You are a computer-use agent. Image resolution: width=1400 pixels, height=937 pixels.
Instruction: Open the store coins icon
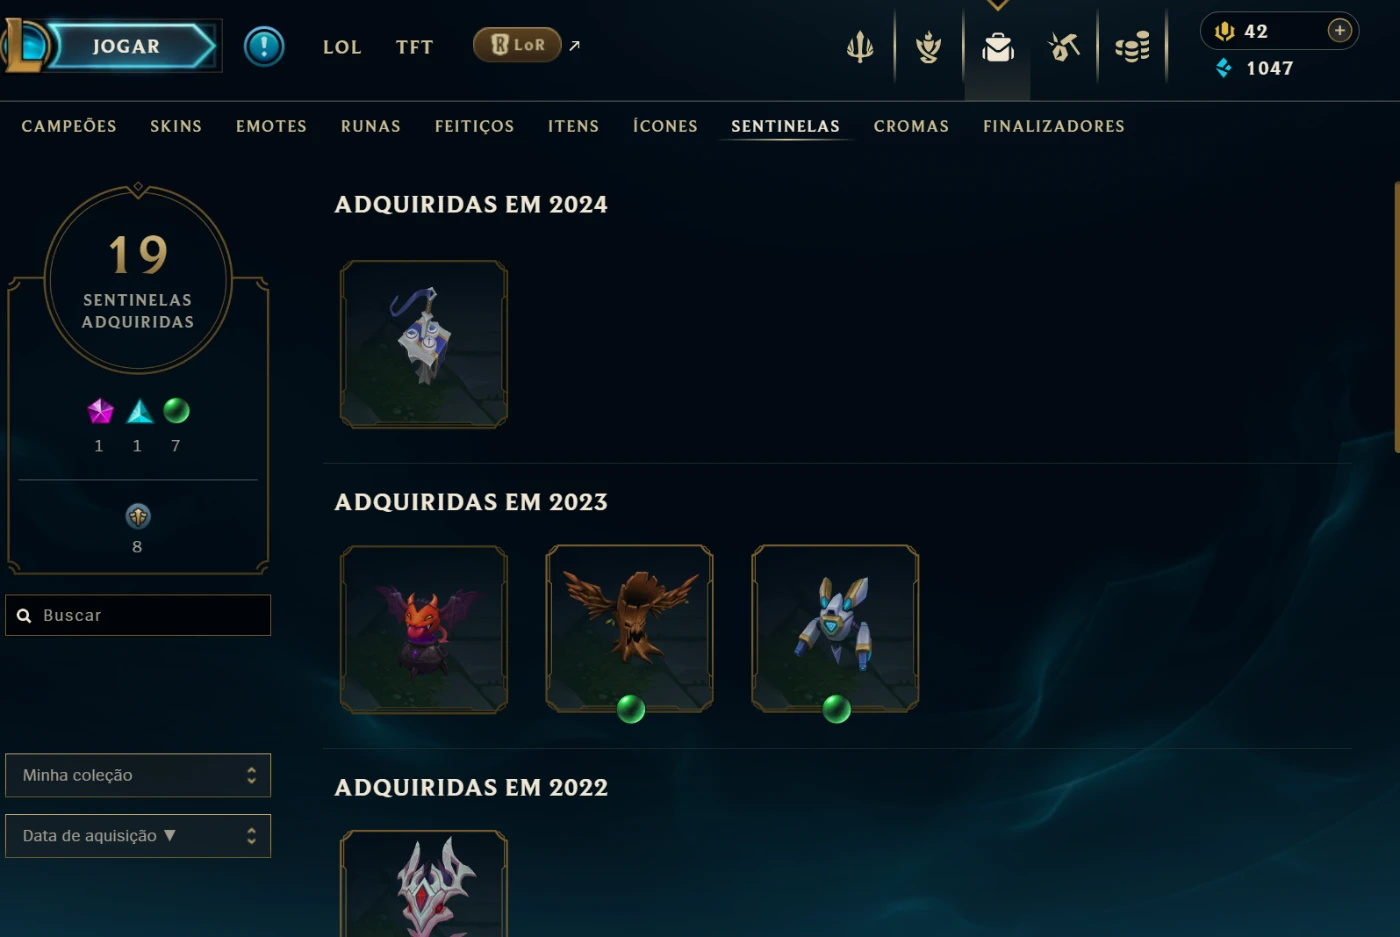1132,47
